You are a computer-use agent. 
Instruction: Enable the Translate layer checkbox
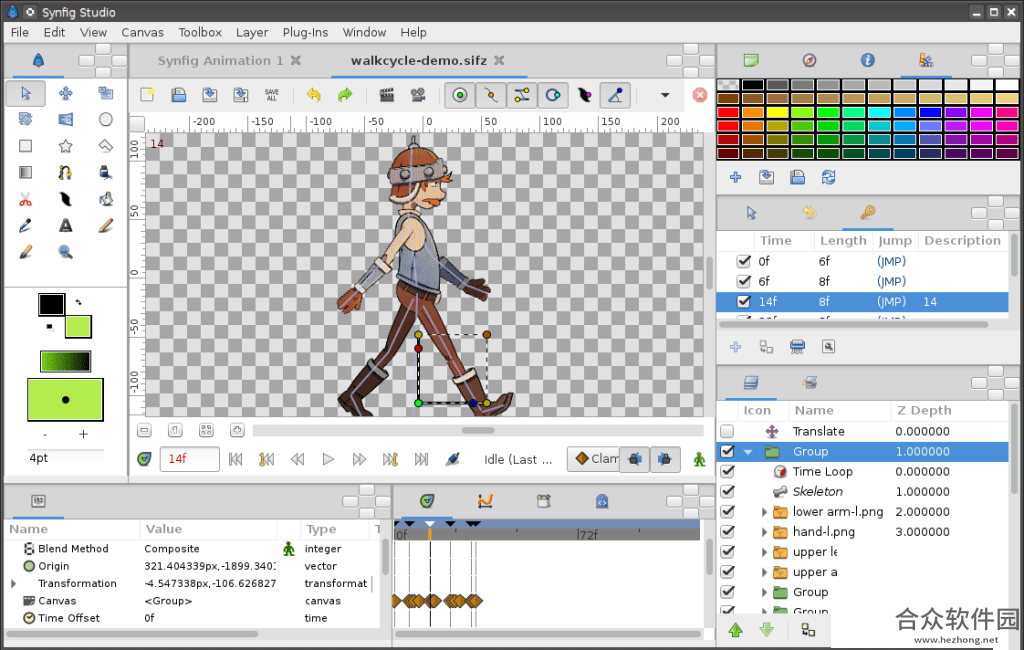[x=727, y=431]
